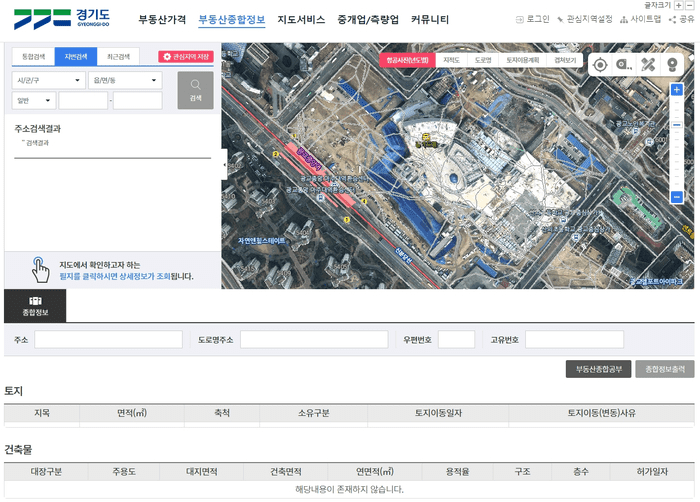
Task: Toggle the 토지이용계획 land use plan layer
Action: tap(522, 60)
